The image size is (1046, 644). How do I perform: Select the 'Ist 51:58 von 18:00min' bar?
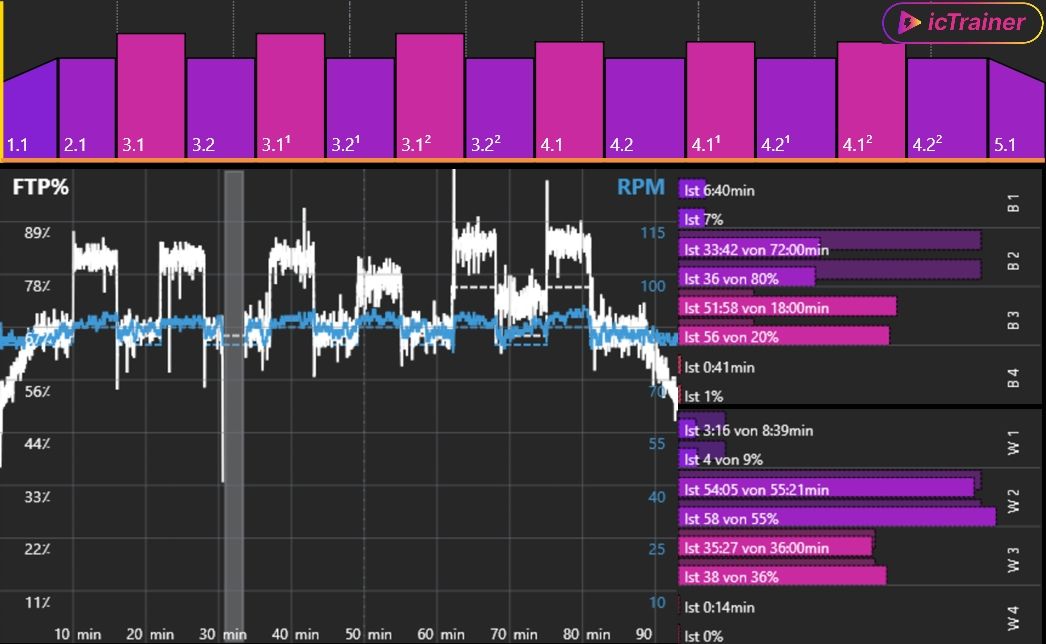point(788,307)
